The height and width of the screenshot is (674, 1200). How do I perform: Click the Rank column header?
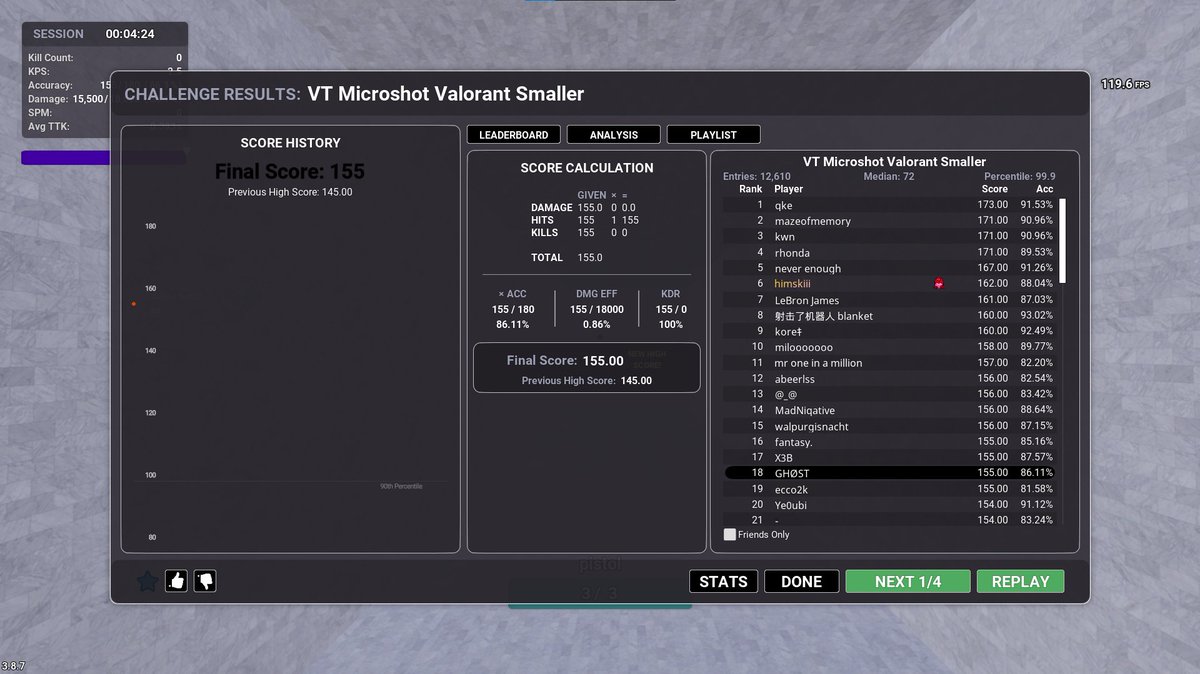(750, 189)
